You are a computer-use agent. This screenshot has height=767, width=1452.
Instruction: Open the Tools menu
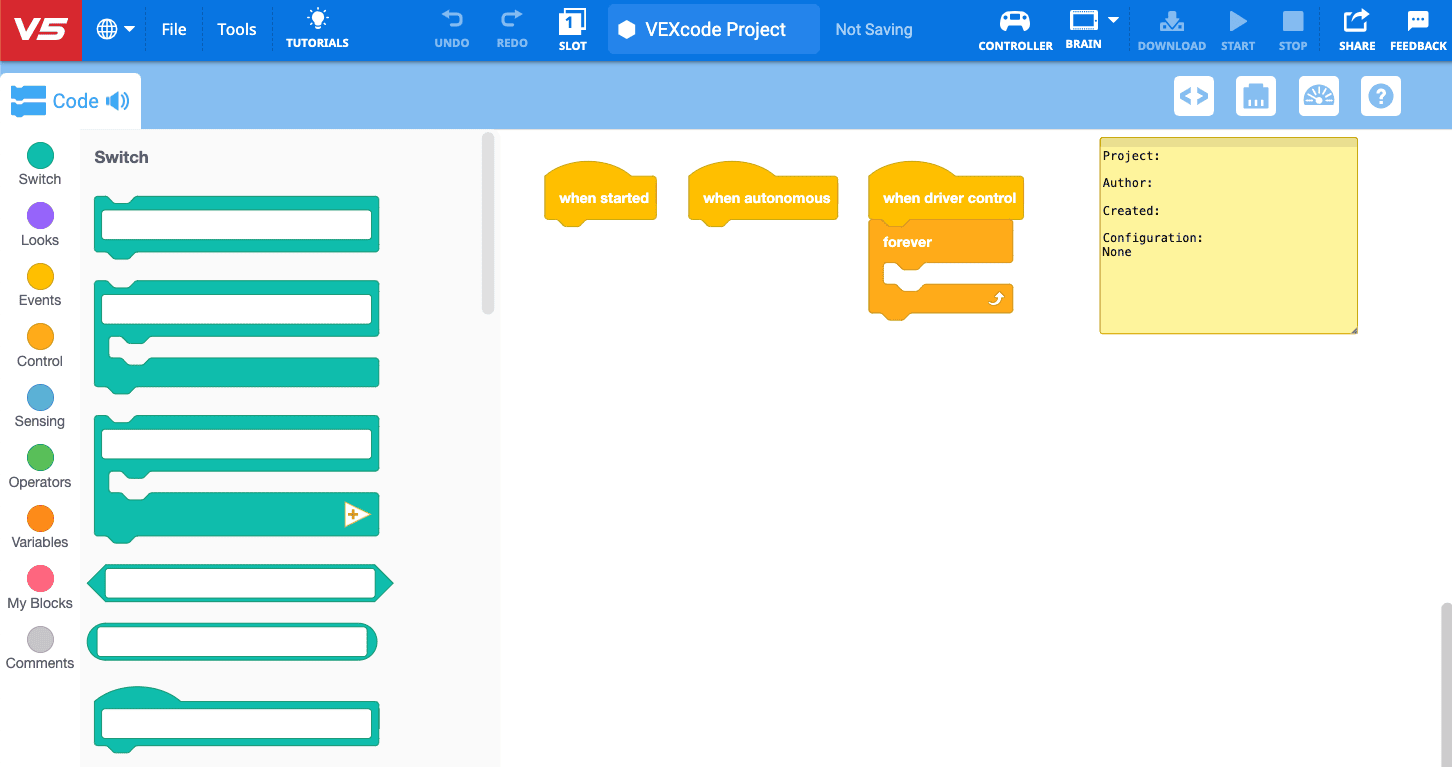(236, 29)
